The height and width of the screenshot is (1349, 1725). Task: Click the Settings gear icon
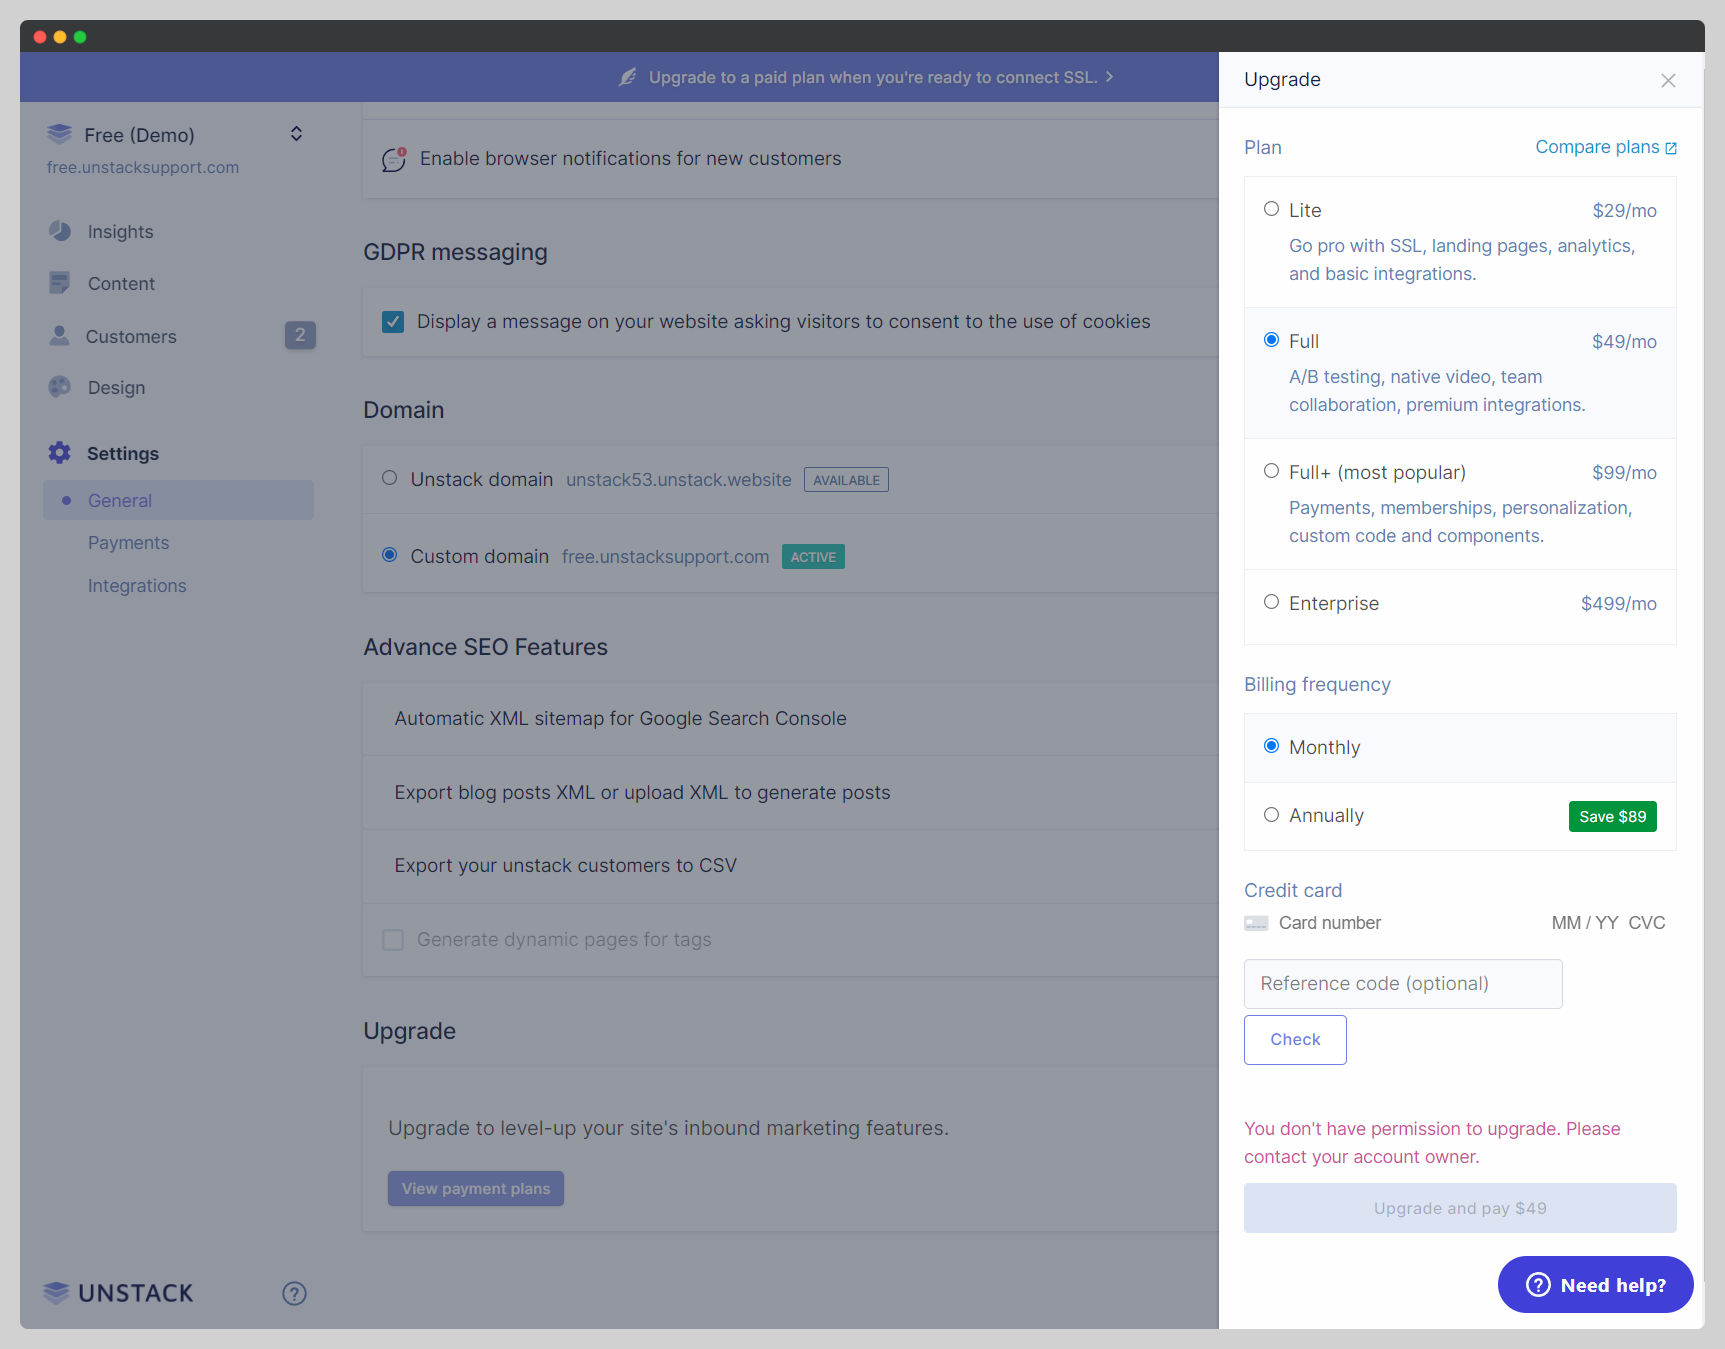pos(60,453)
